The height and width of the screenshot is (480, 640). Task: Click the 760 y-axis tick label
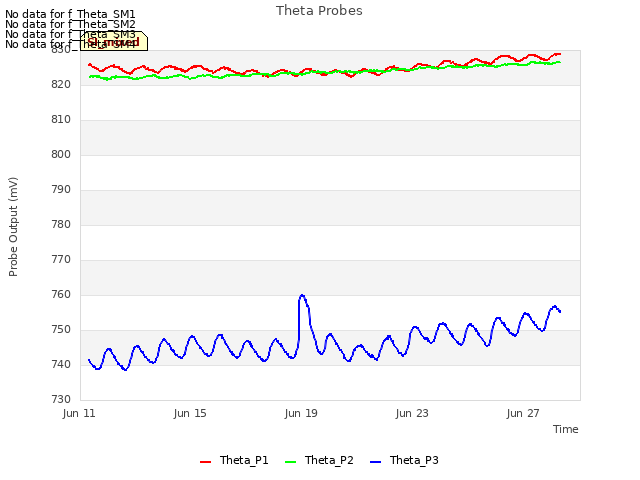click(61, 294)
